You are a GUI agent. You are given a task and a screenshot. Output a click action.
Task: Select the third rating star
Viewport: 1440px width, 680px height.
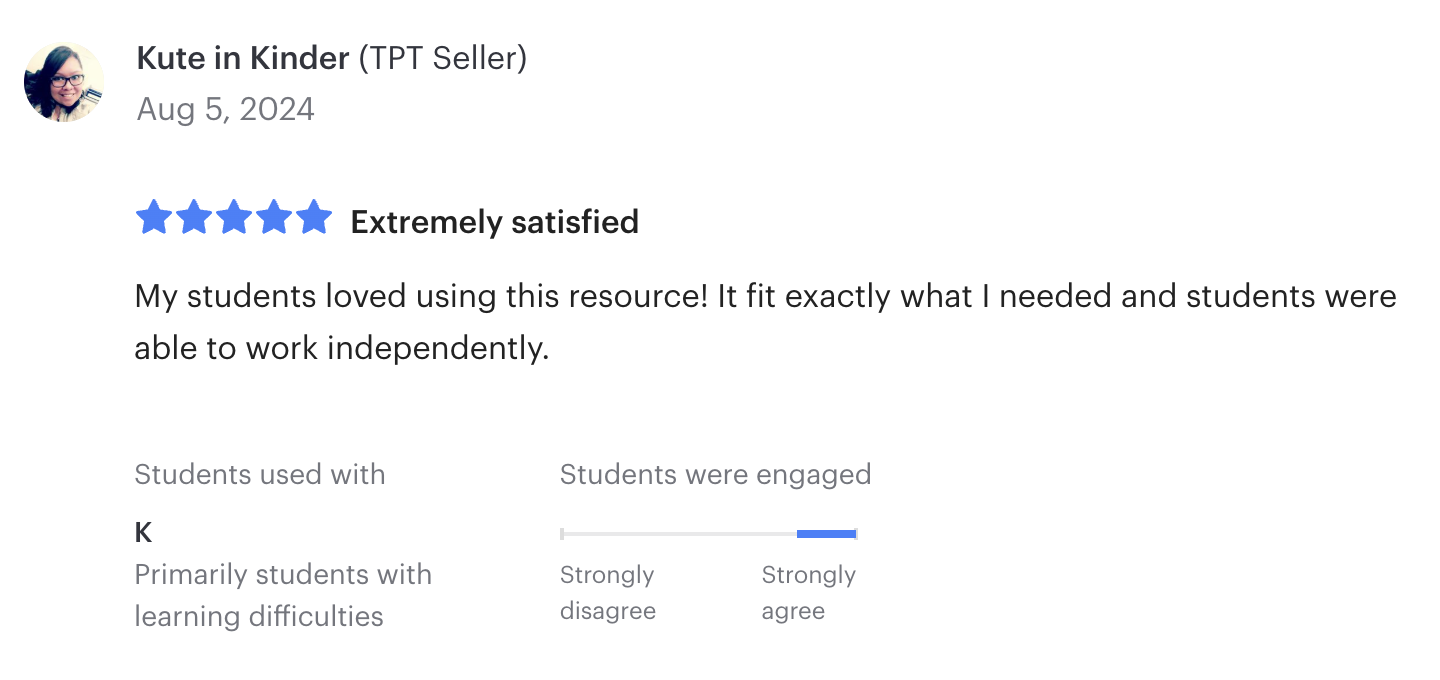(233, 218)
